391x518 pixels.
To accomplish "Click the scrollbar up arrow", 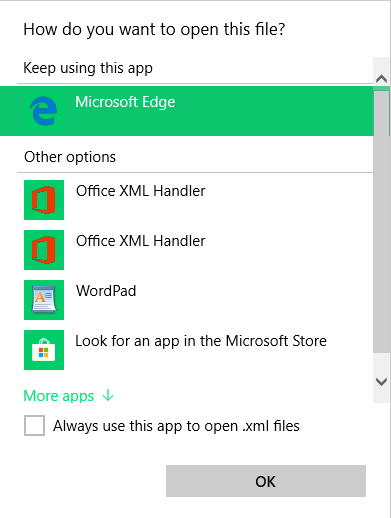I will [x=381, y=79].
